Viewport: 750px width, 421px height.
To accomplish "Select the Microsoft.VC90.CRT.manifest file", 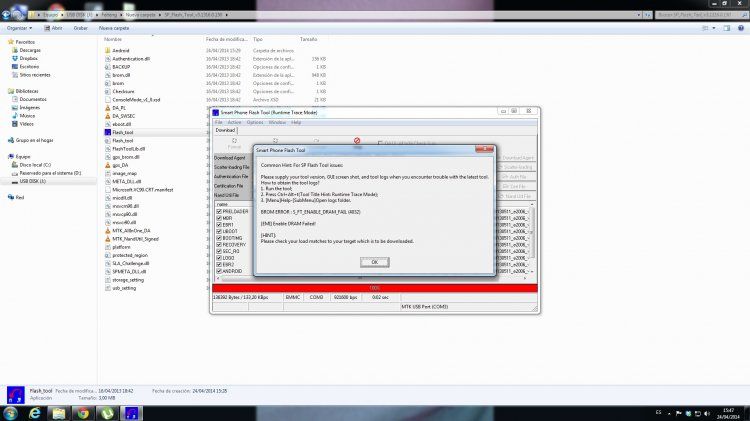I will pos(143,189).
